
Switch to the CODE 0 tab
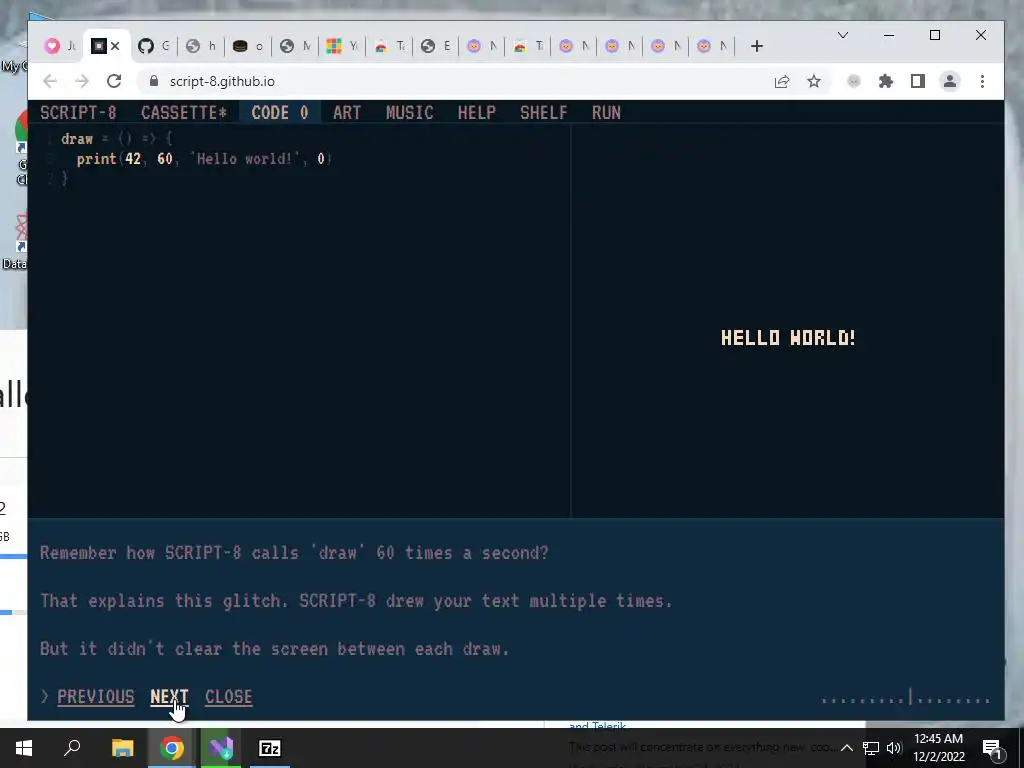(x=280, y=112)
